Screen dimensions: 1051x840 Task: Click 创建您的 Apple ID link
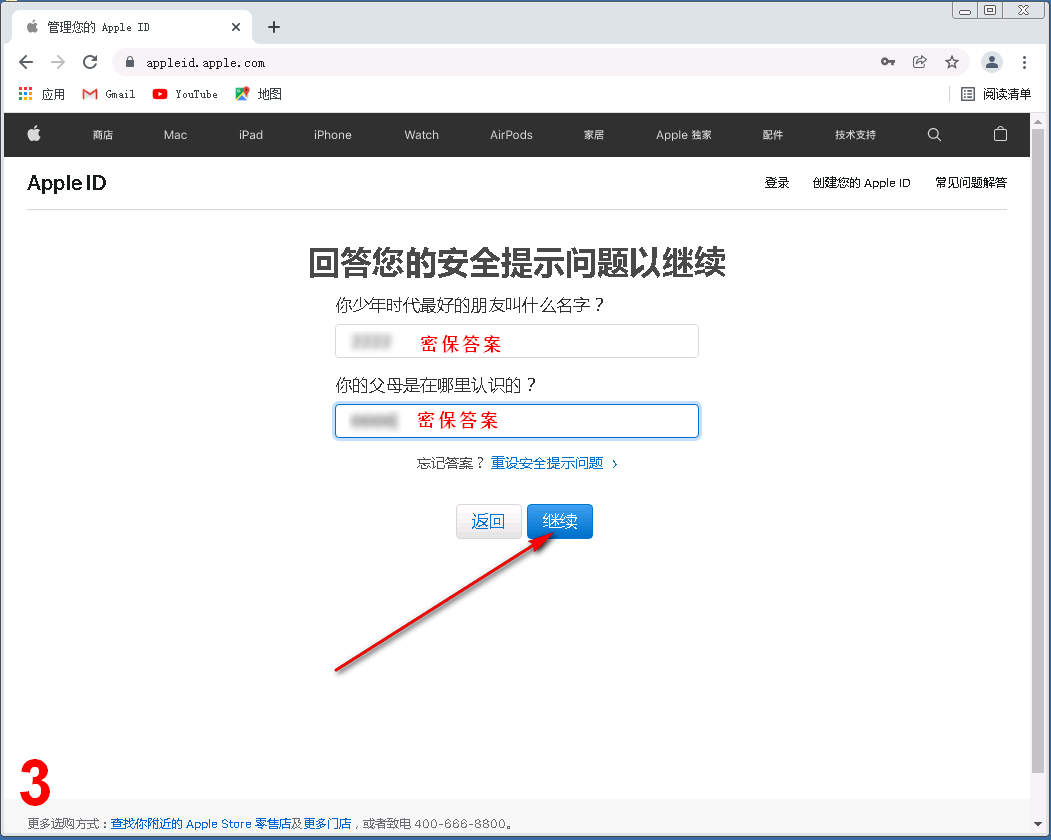point(861,182)
